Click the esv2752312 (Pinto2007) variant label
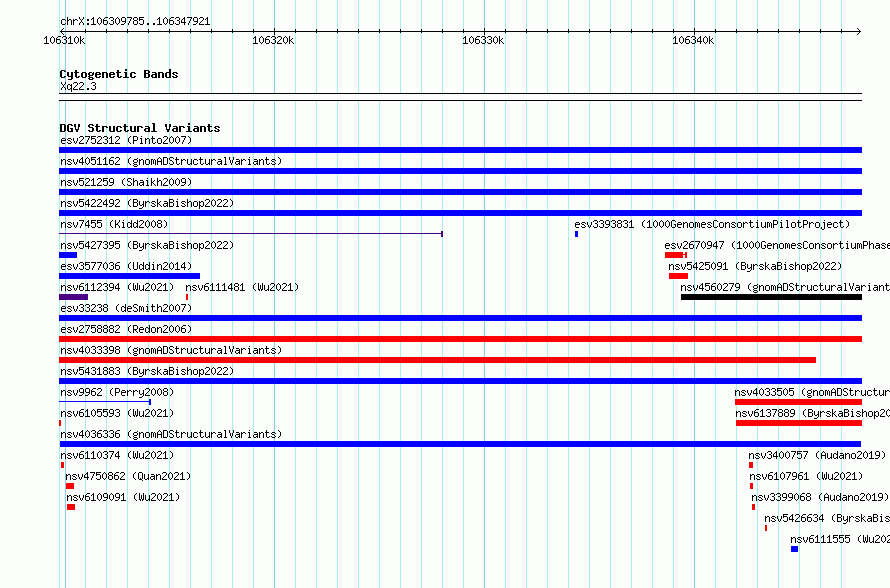Viewport: 890px width, 588px height. point(126,140)
